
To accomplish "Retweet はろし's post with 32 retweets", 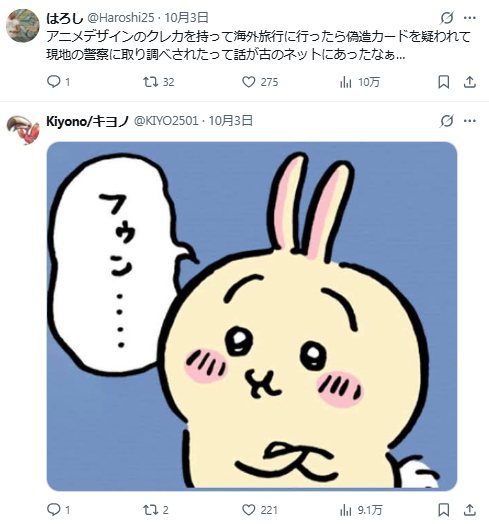I will (x=150, y=82).
